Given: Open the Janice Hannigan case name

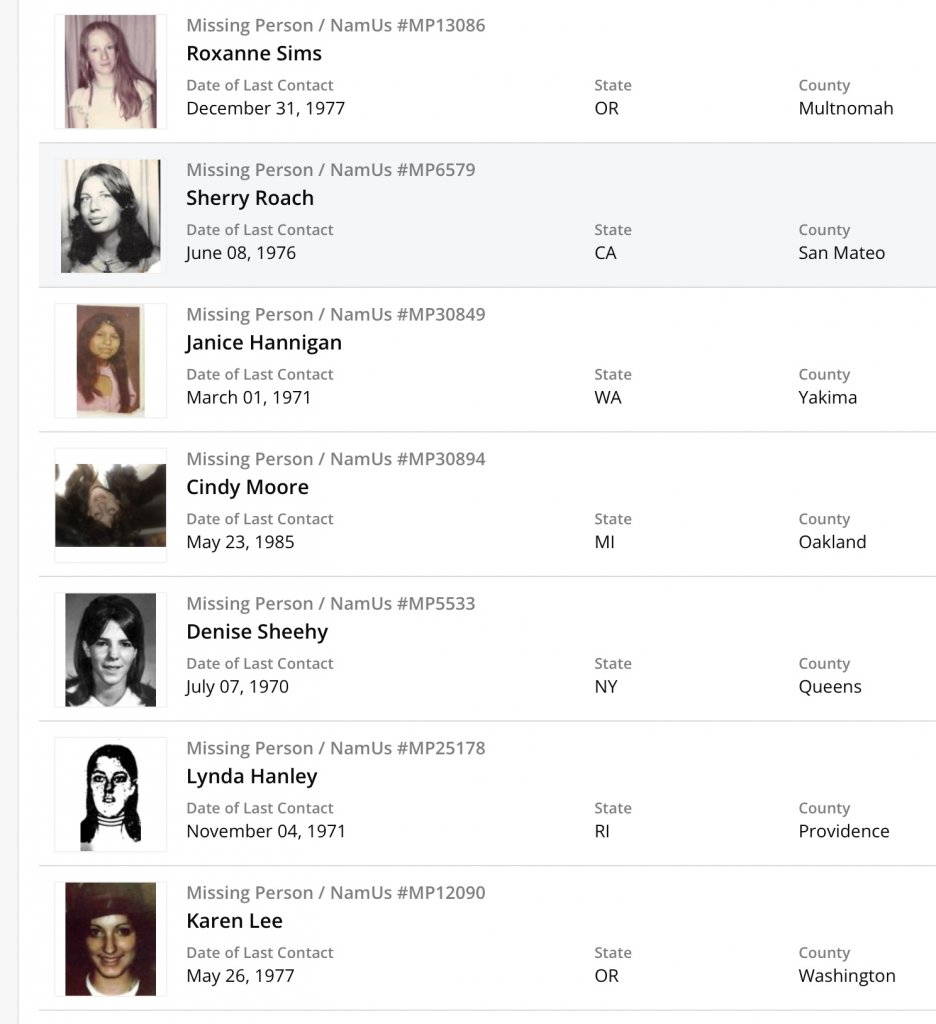Looking at the screenshot, I should (264, 342).
